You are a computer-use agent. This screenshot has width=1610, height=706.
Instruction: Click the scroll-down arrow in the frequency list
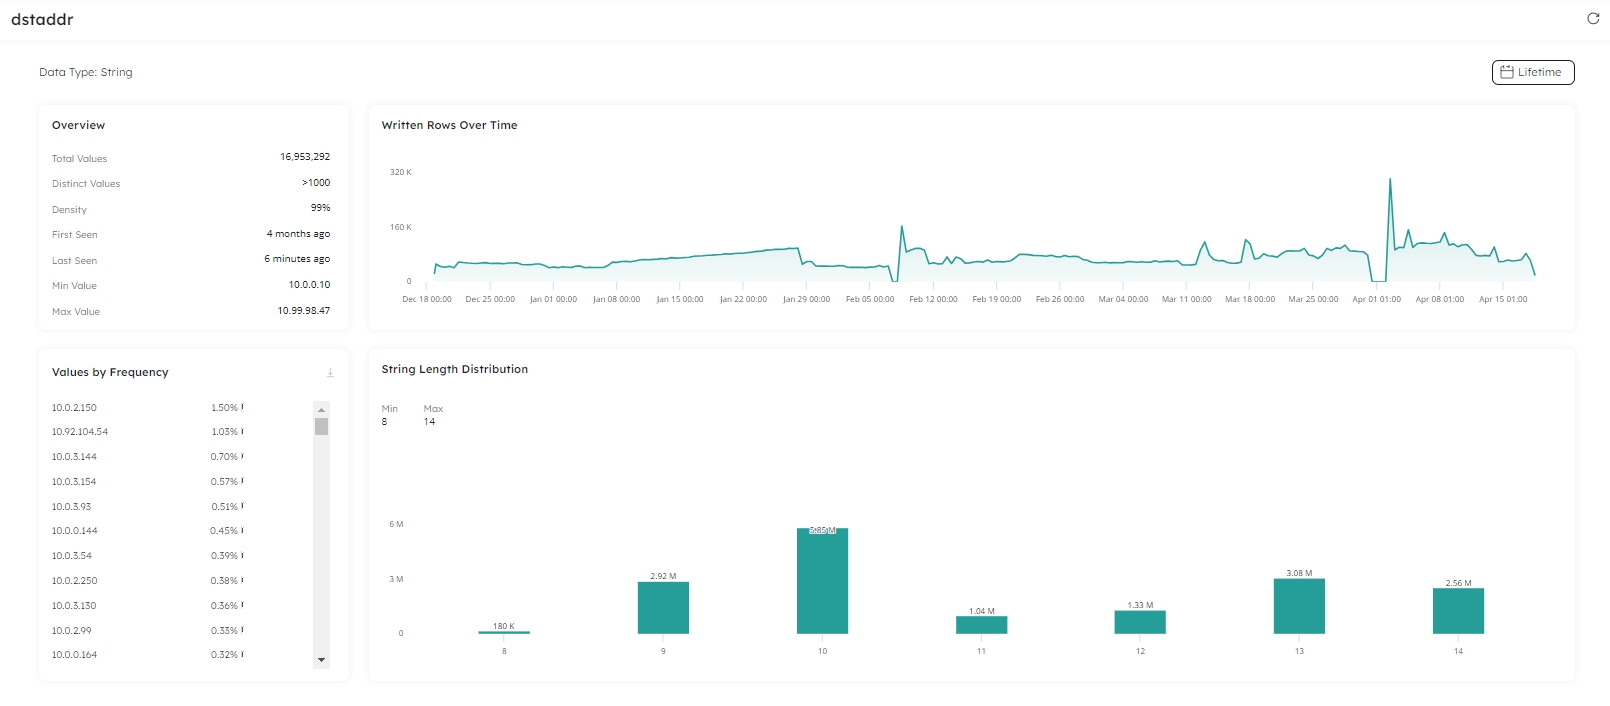point(321,660)
